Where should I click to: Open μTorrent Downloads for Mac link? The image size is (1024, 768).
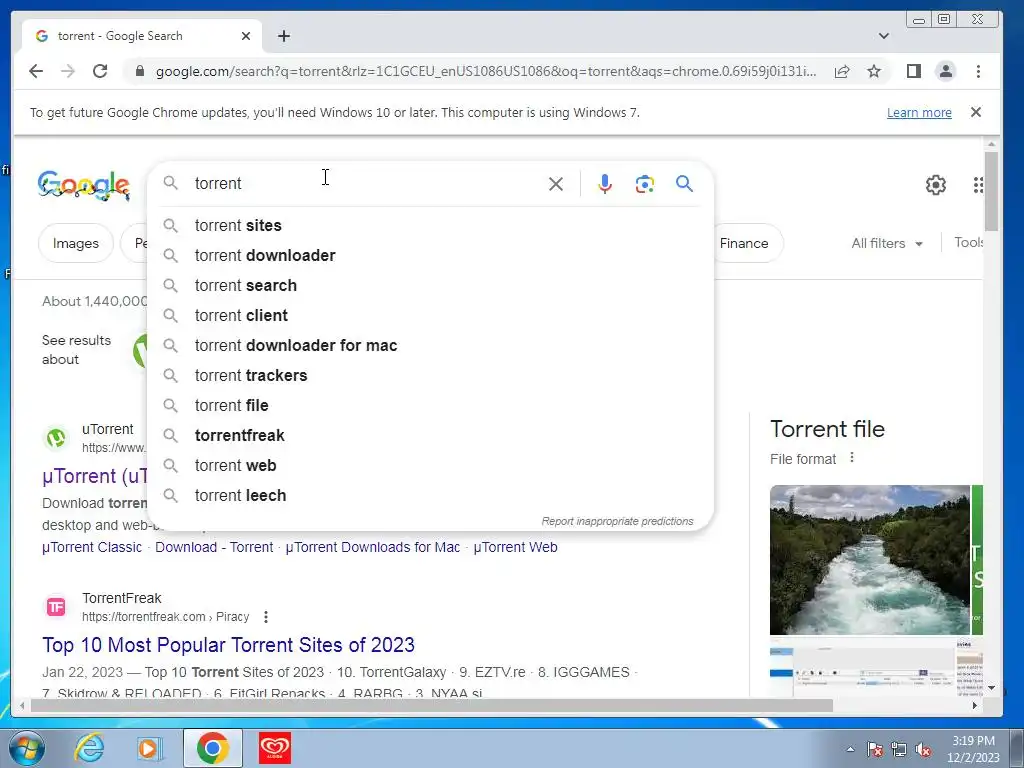coord(373,547)
